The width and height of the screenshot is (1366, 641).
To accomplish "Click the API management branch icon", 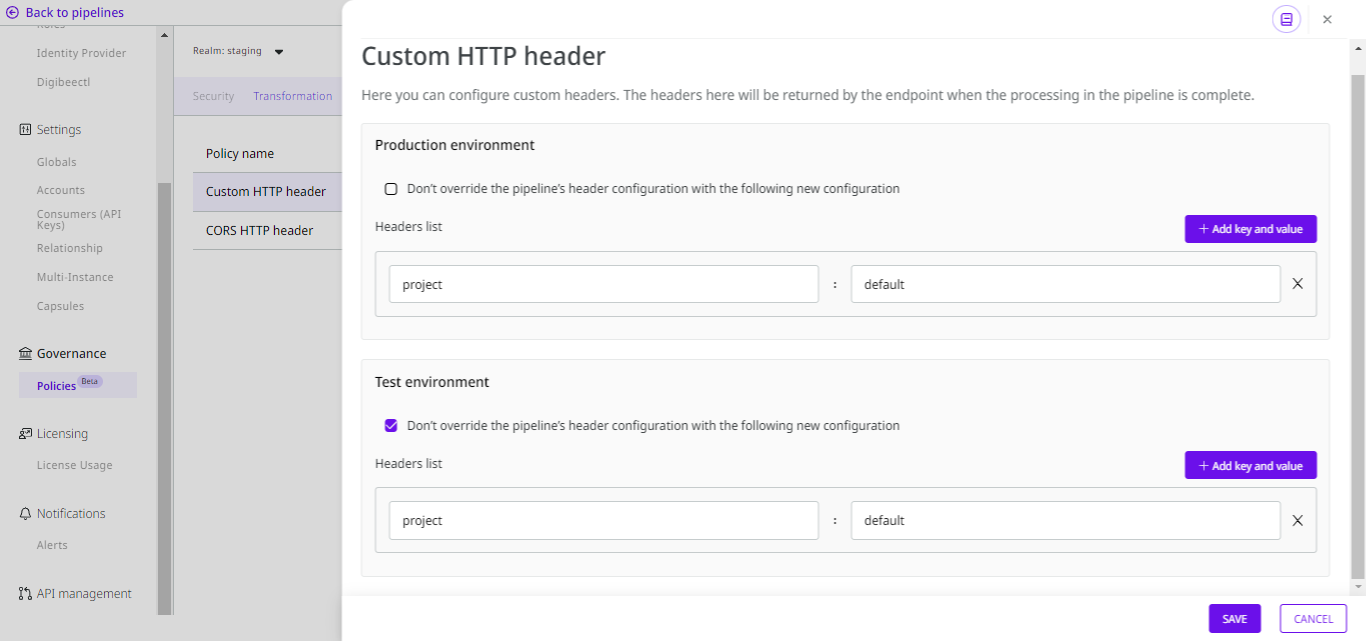I will pyautogui.click(x=25, y=594).
